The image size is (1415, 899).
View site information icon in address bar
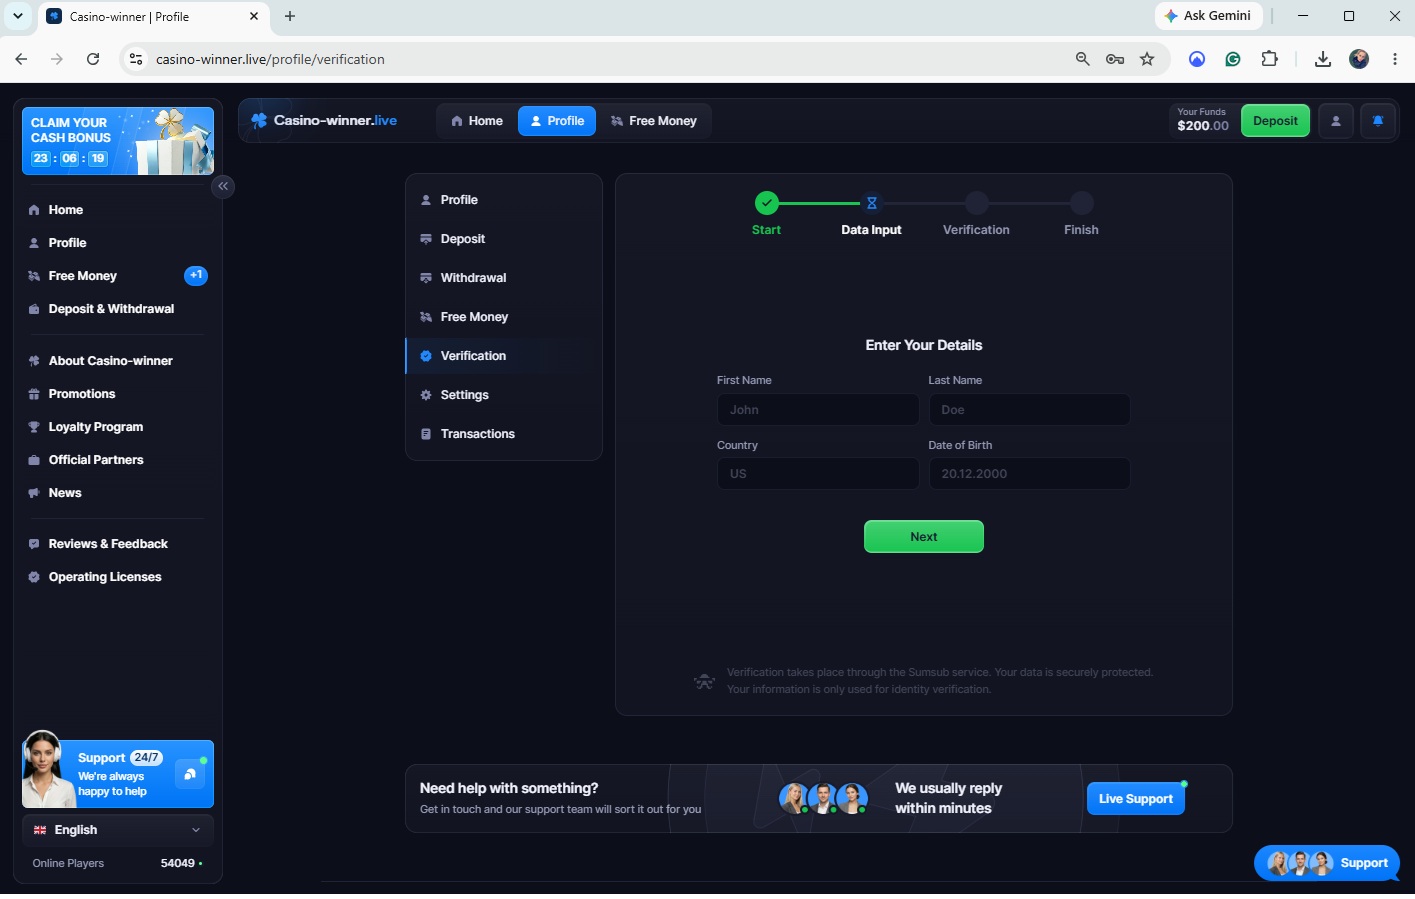click(136, 59)
